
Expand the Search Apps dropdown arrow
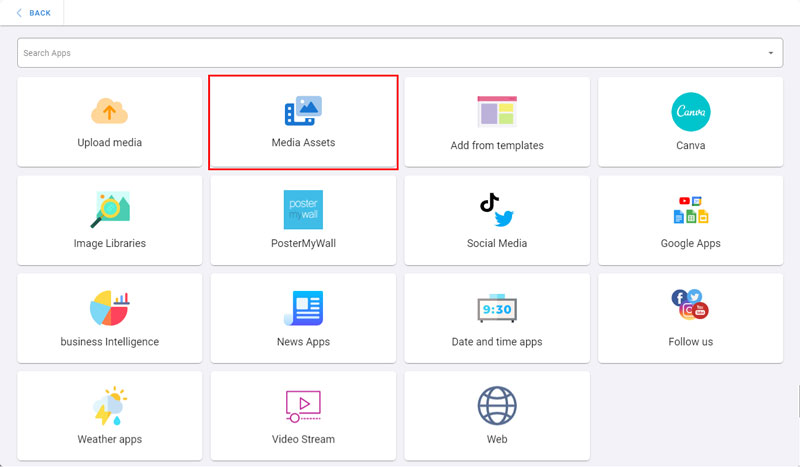click(770, 53)
